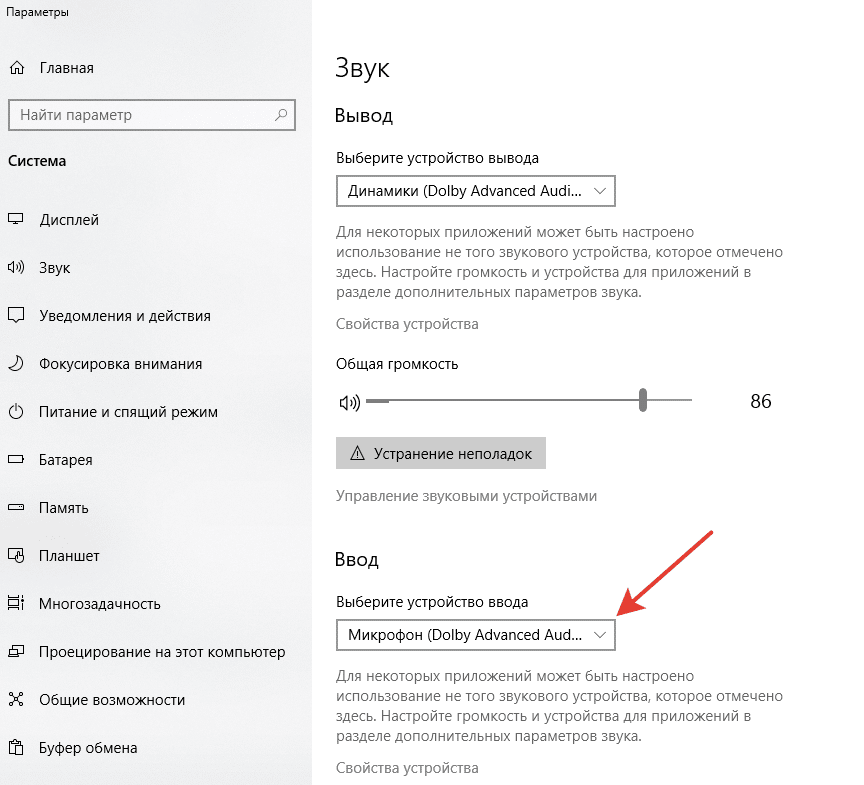864x785 pixels.
Task: Open the Память settings section
Action: click(x=64, y=508)
